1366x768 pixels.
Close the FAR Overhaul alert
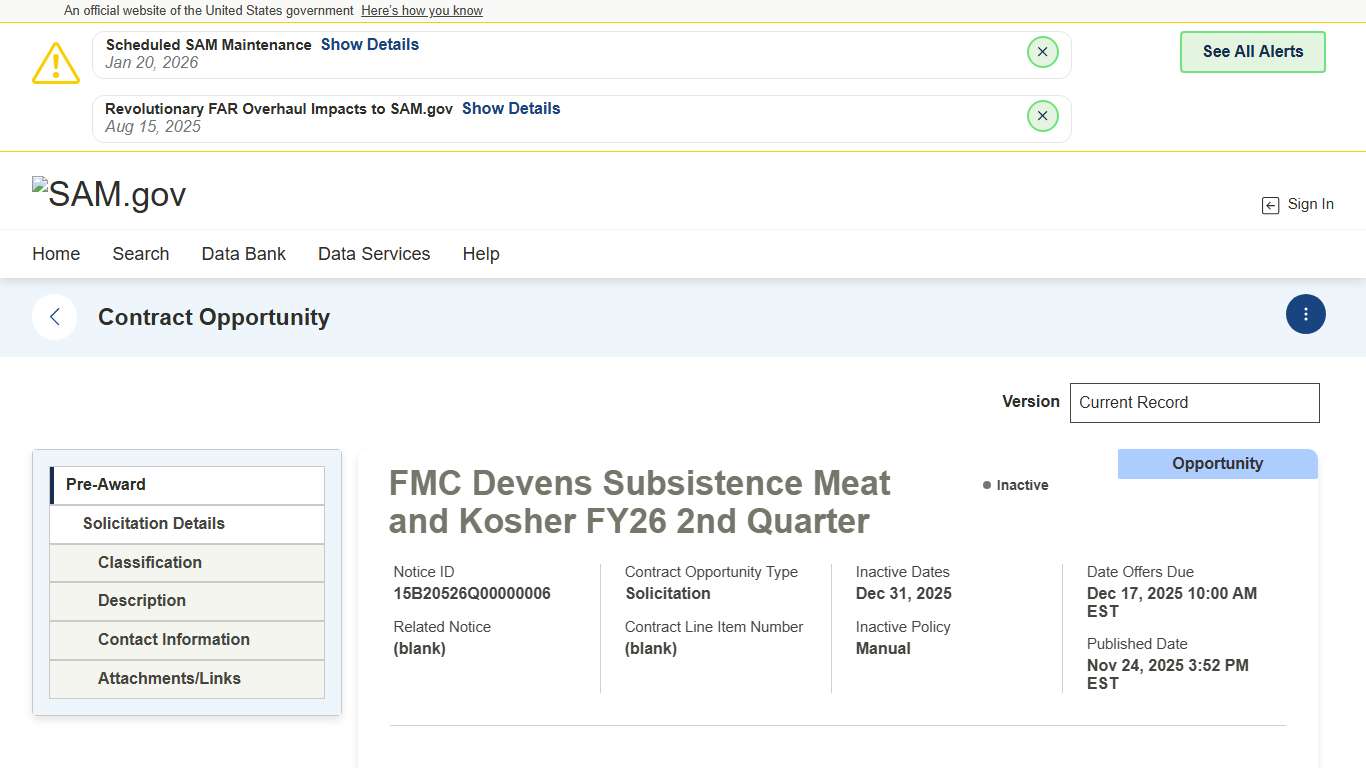(x=1042, y=116)
